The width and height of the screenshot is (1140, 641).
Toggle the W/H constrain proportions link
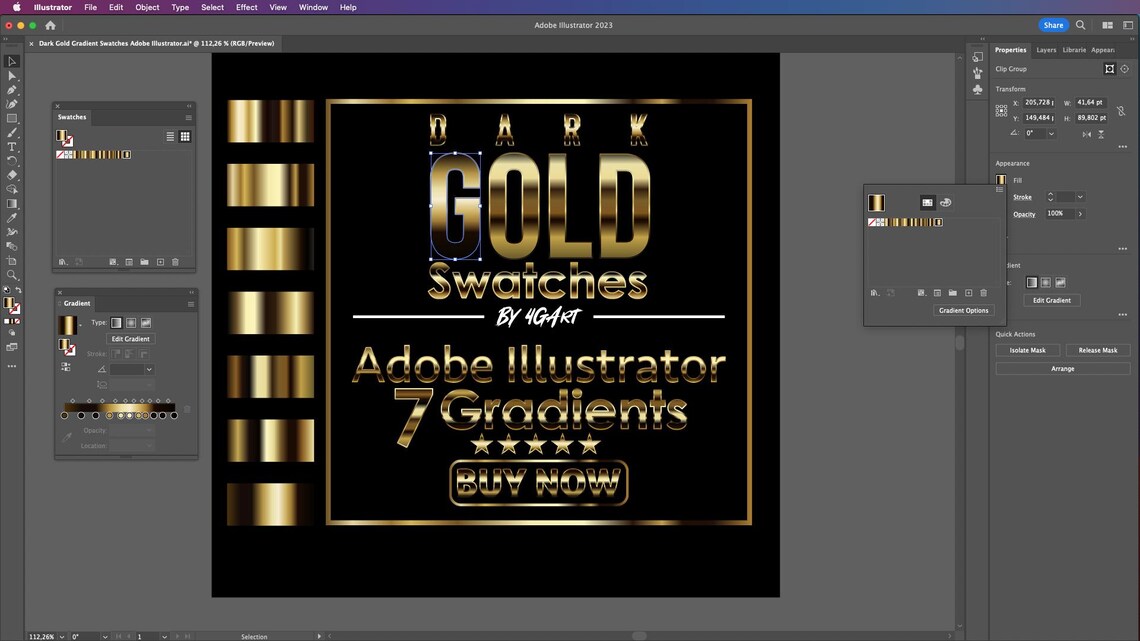coord(1121,111)
